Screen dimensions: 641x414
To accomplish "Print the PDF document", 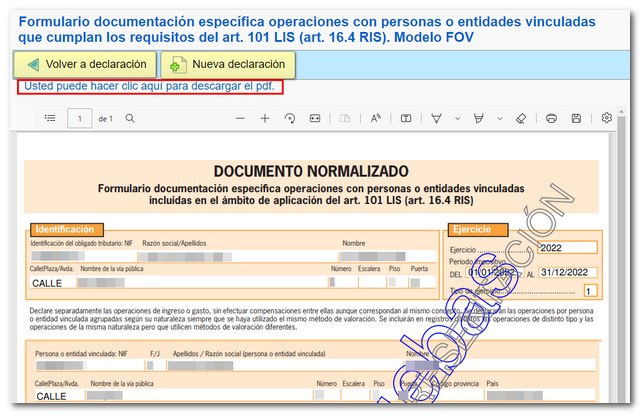I will (551, 119).
